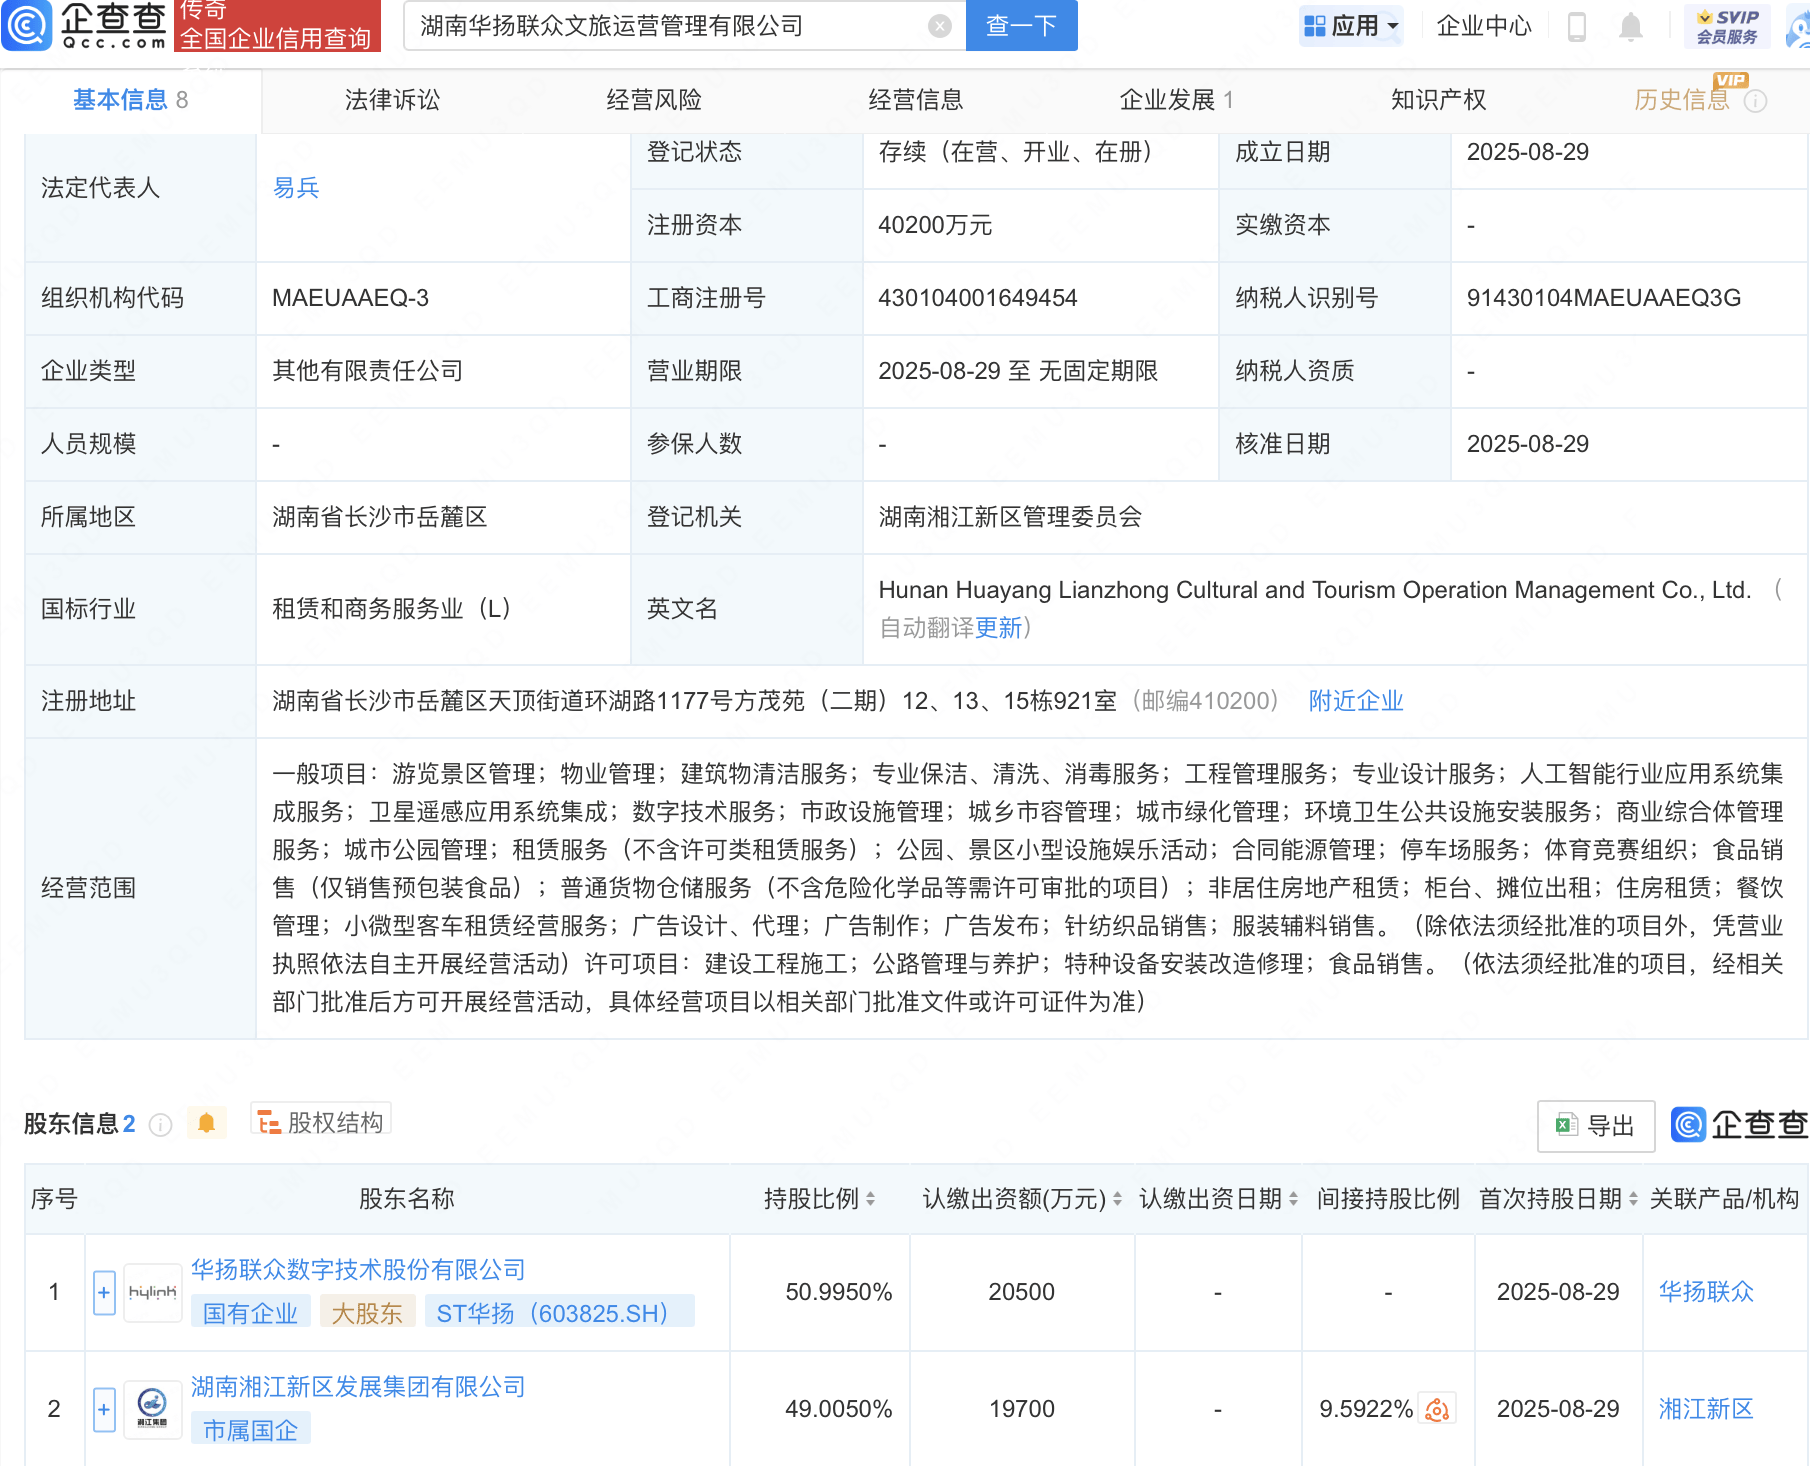
Task: Click info icon beside 股东信息
Action: click(160, 1125)
